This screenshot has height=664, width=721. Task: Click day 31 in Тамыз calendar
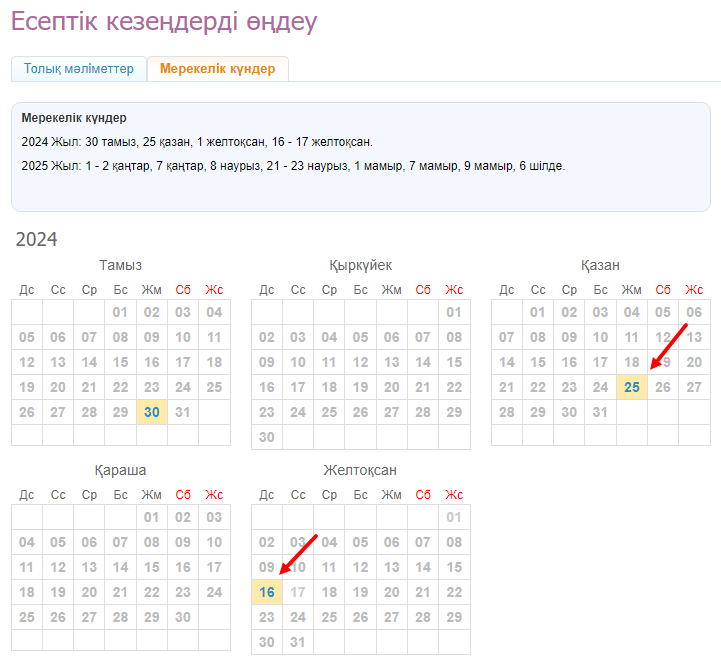pos(183,412)
